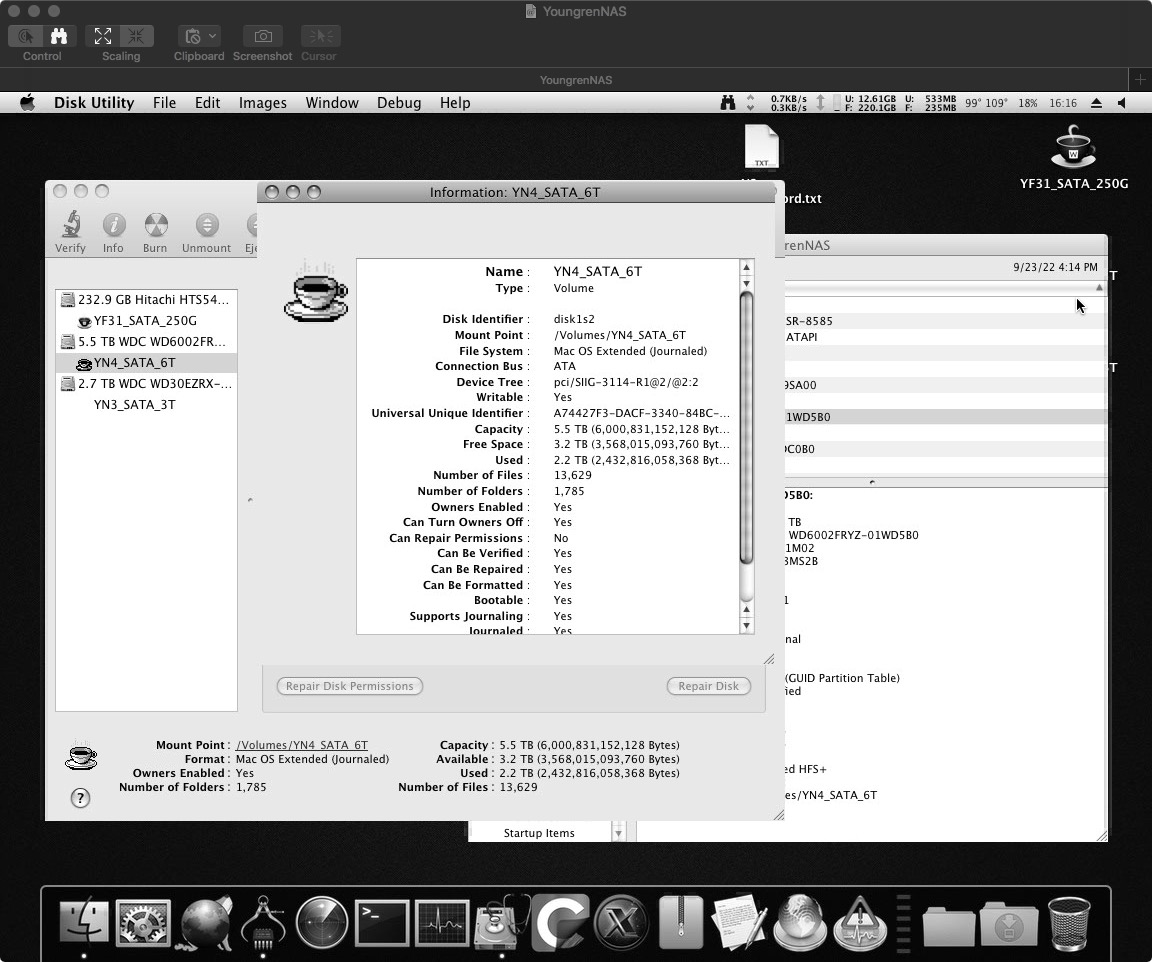Open the File menu
The width and height of the screenshot is (1152, 962).
tap(165, 103)
